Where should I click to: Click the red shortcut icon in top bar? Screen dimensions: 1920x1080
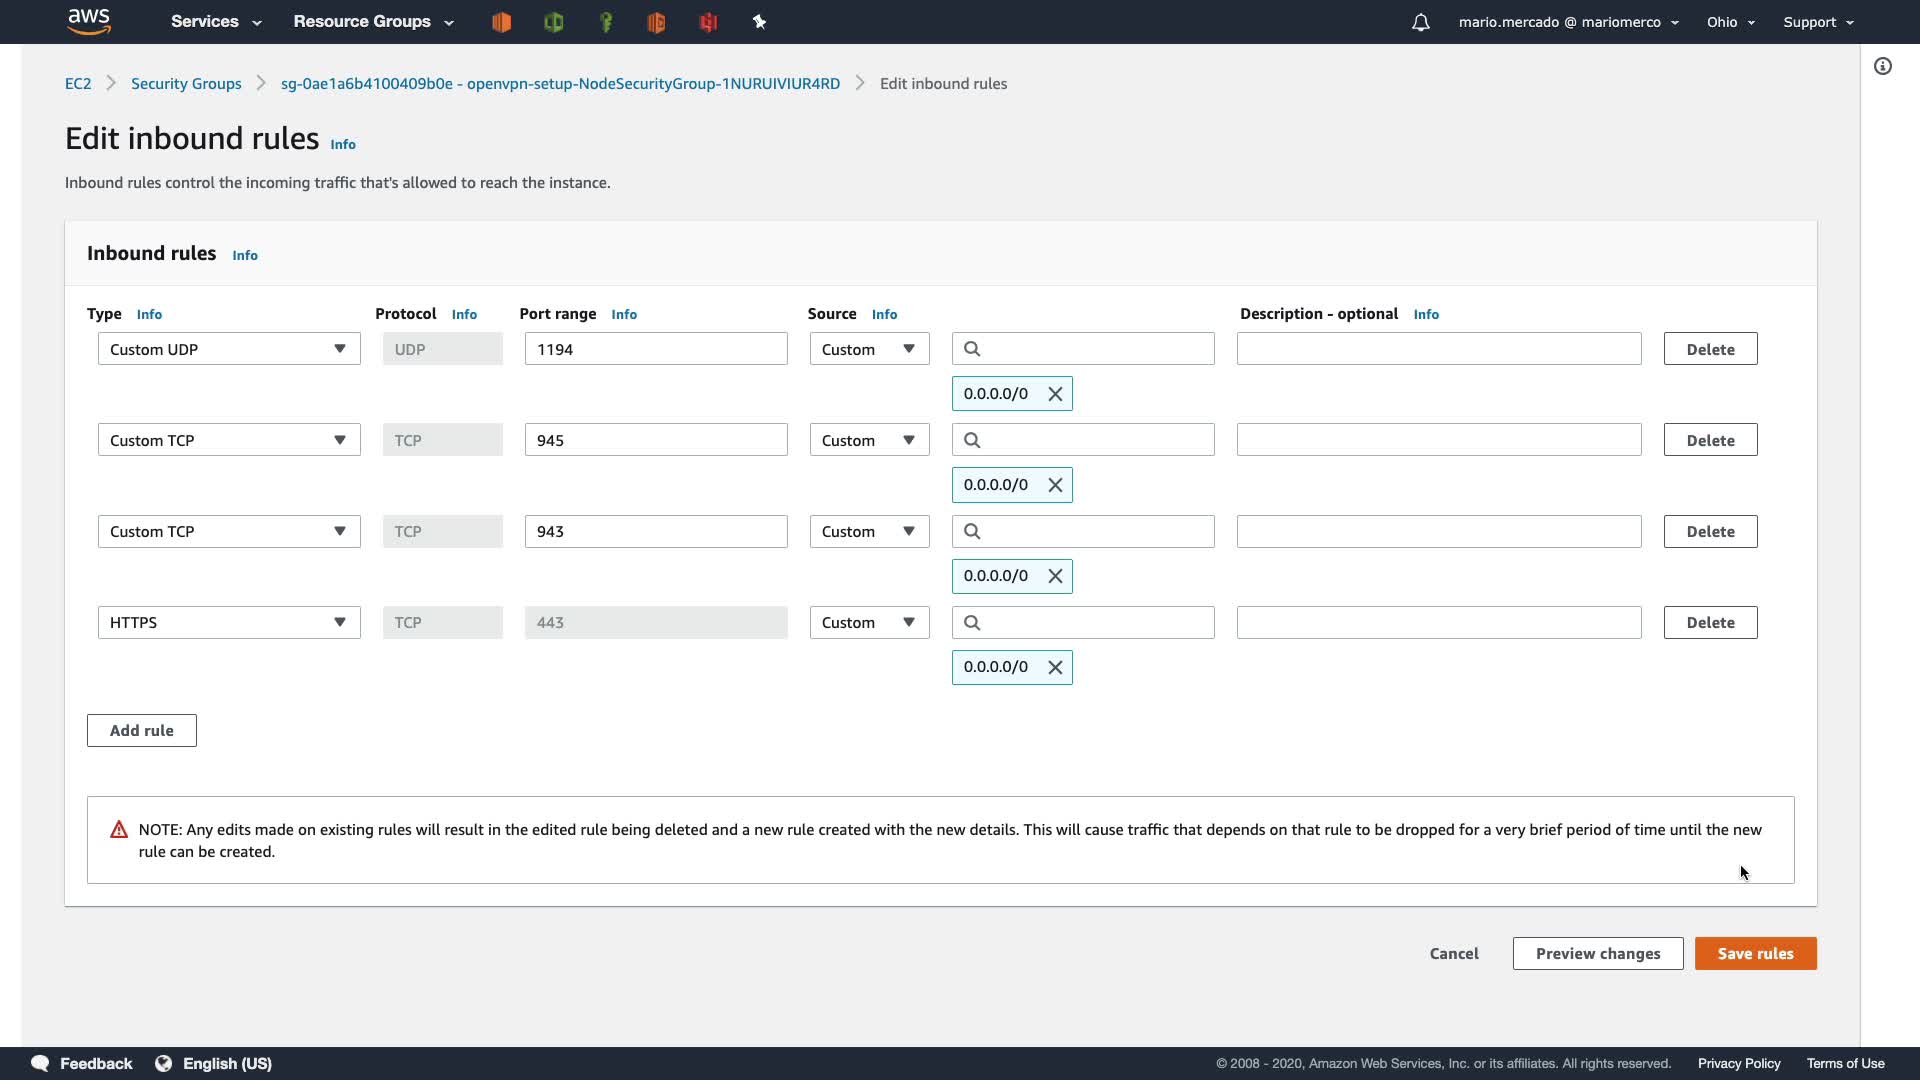[709, 22]
